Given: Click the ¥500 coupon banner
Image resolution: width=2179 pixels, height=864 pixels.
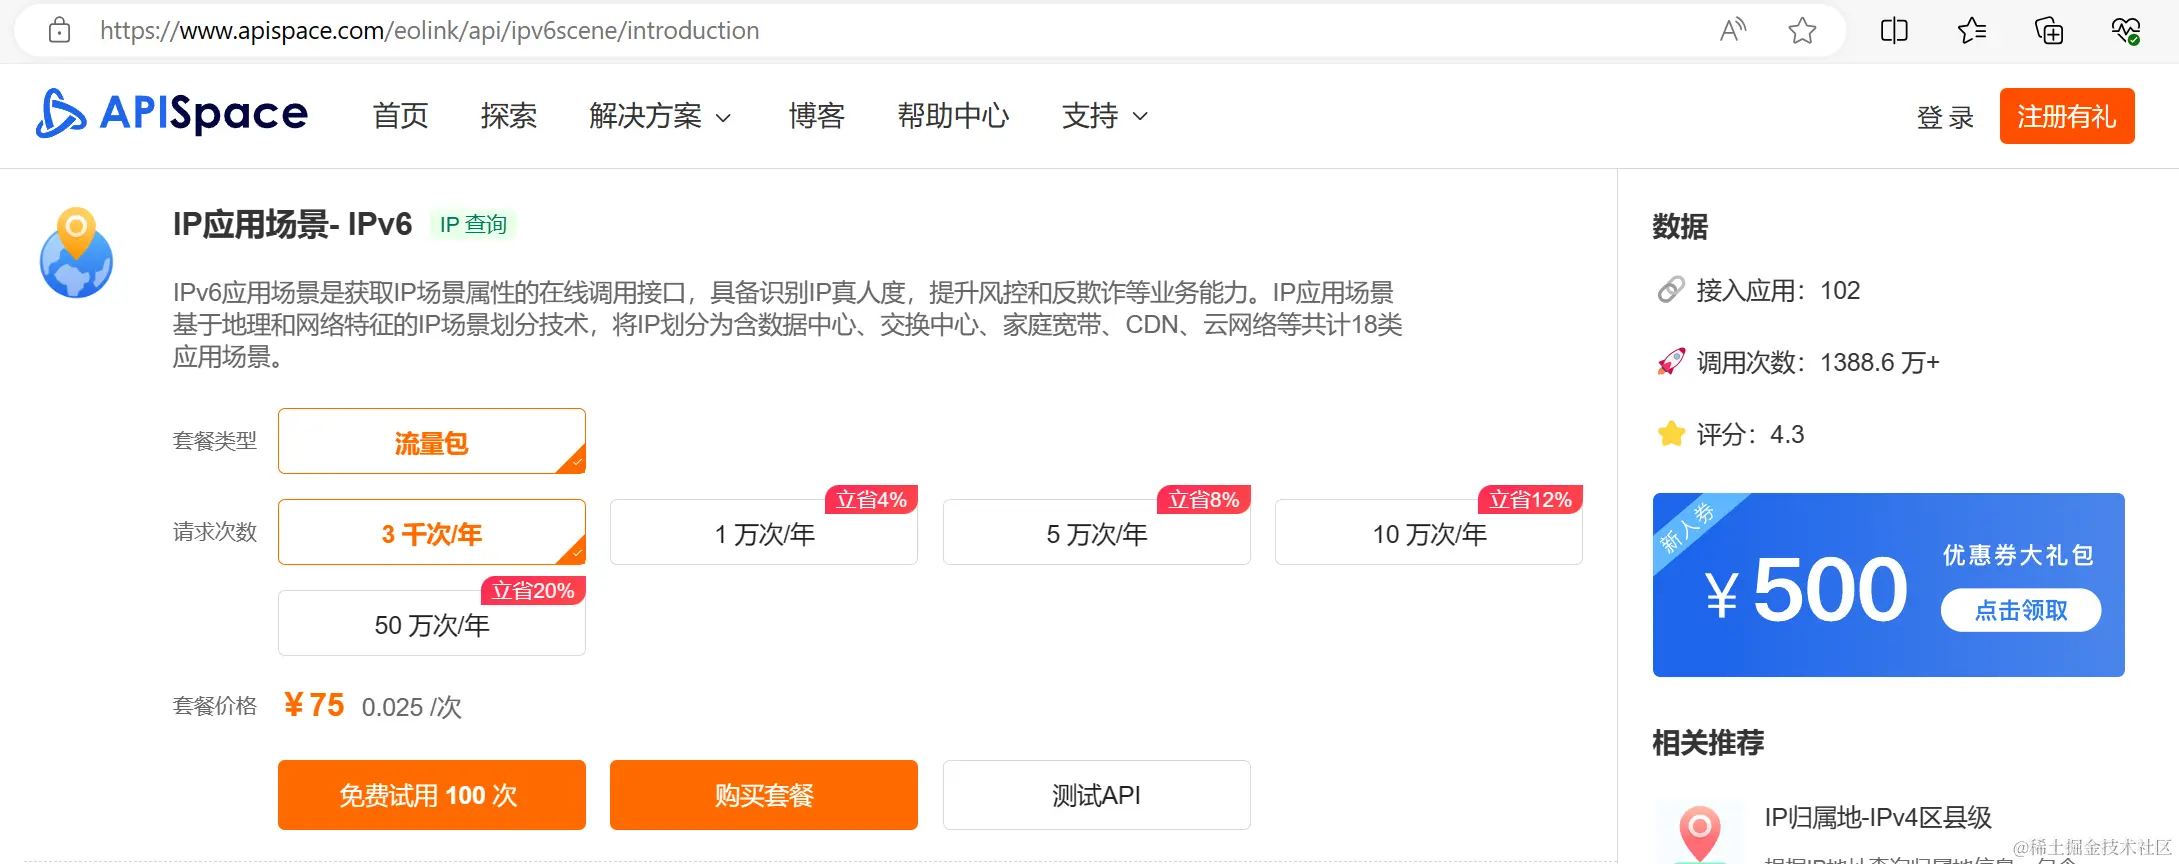Looking at the screenshot, I should pos(1888,585).
